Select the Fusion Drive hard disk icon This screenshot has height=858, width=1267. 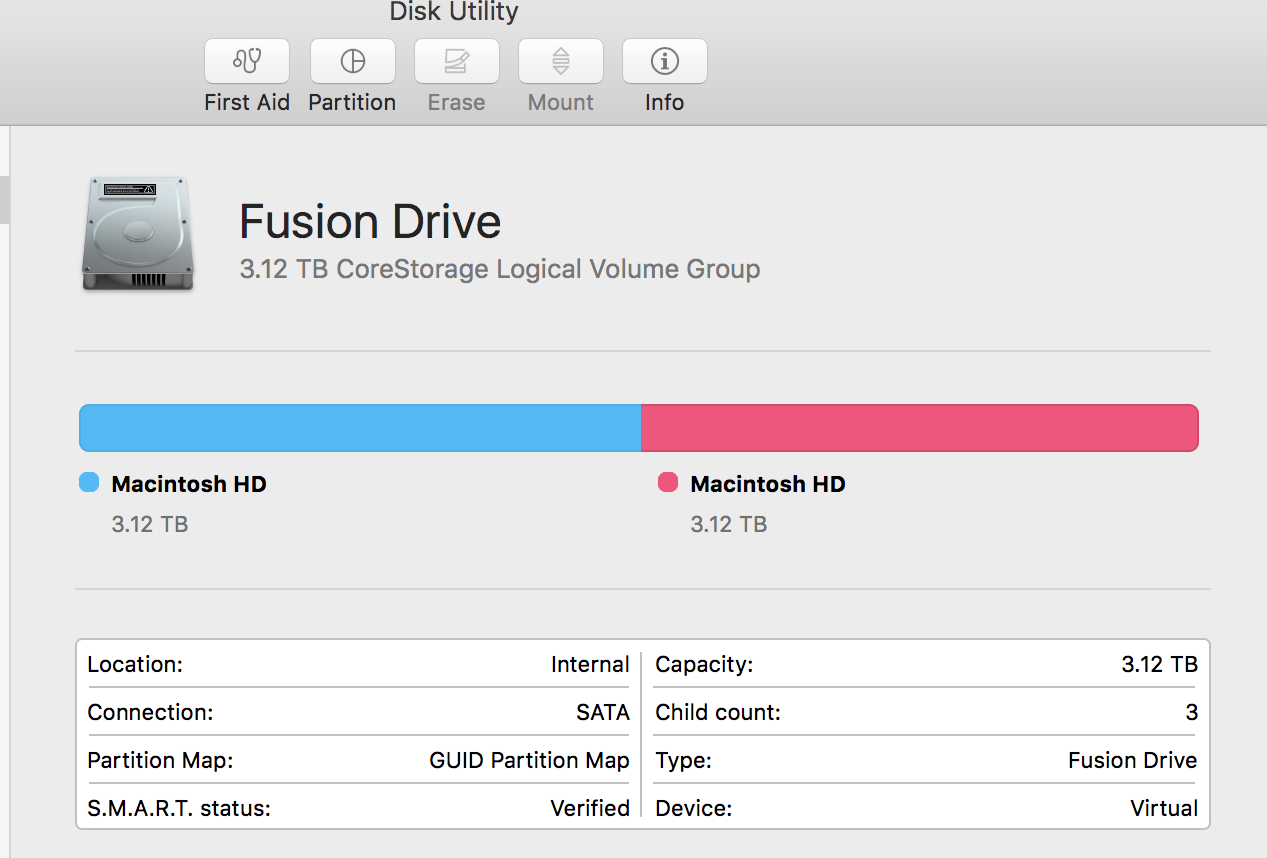coord(138,235)
